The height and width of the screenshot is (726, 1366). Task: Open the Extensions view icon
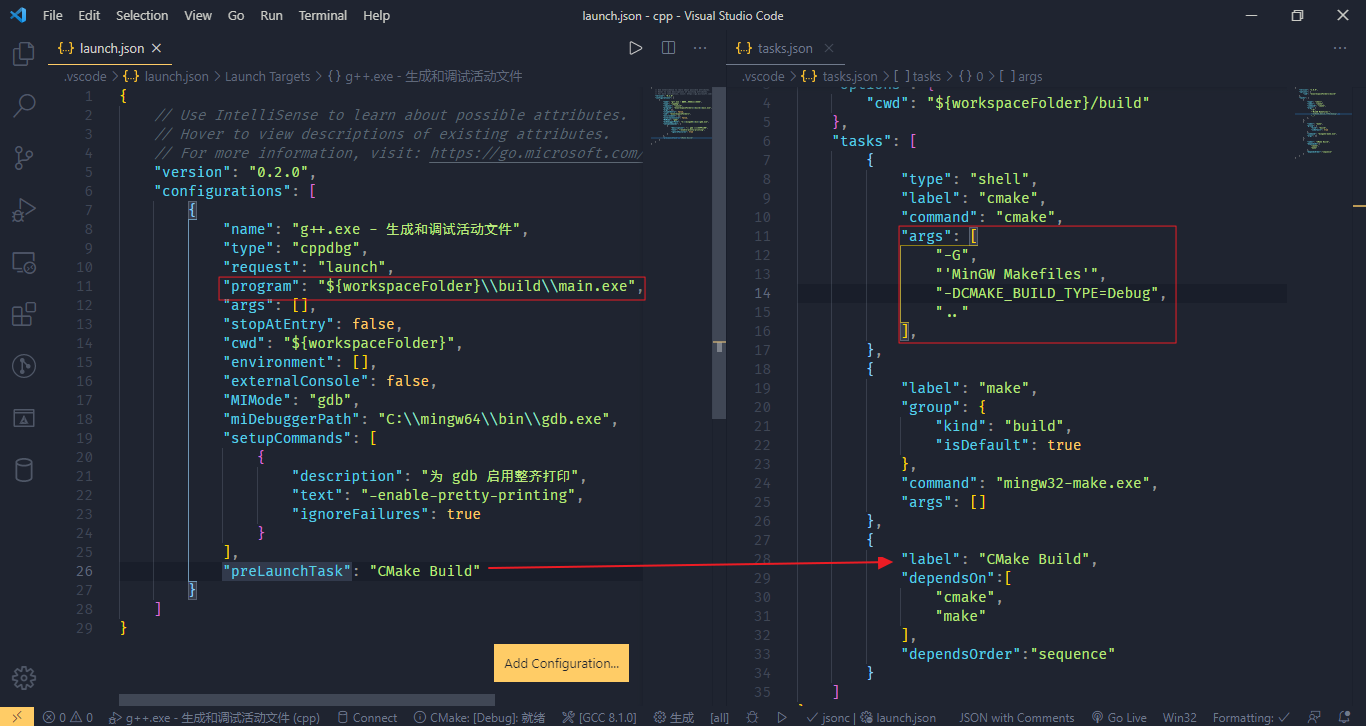[x=24, y=315]
